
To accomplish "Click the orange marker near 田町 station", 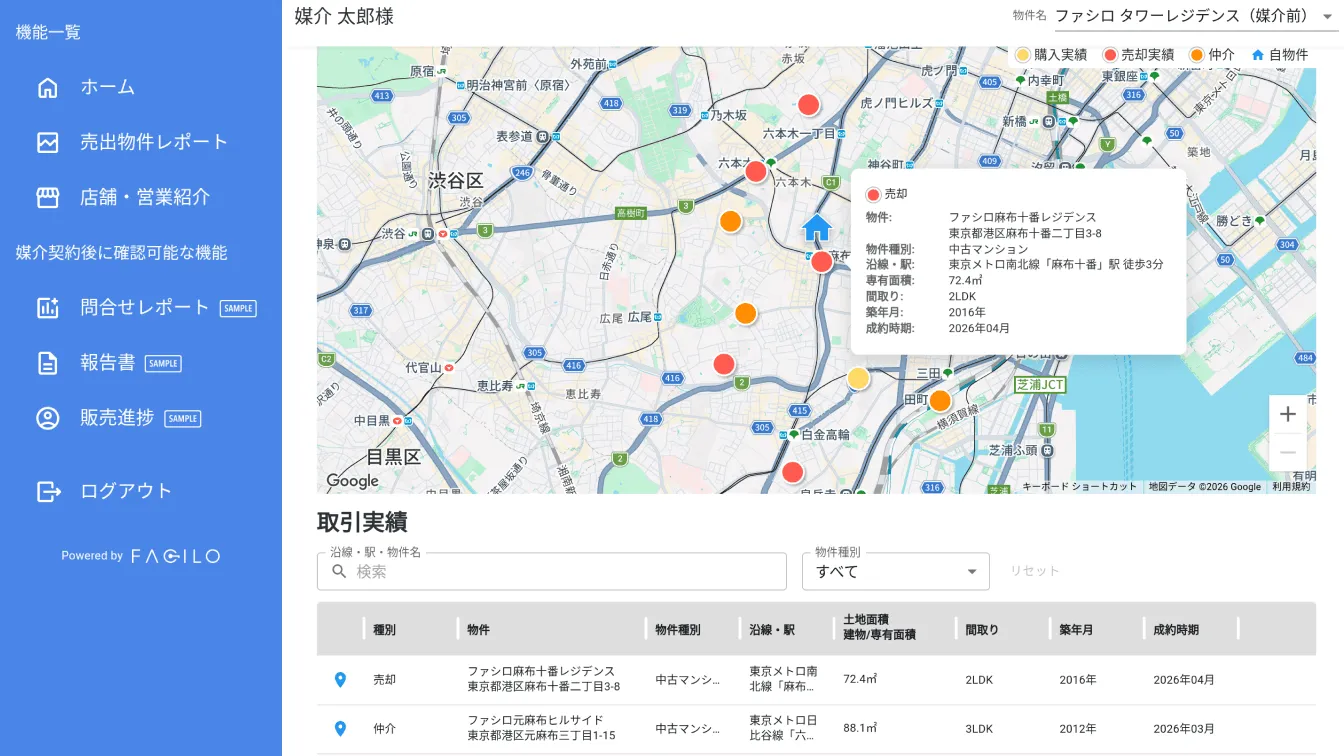I will pyautogui.click(x=939, y=401).
